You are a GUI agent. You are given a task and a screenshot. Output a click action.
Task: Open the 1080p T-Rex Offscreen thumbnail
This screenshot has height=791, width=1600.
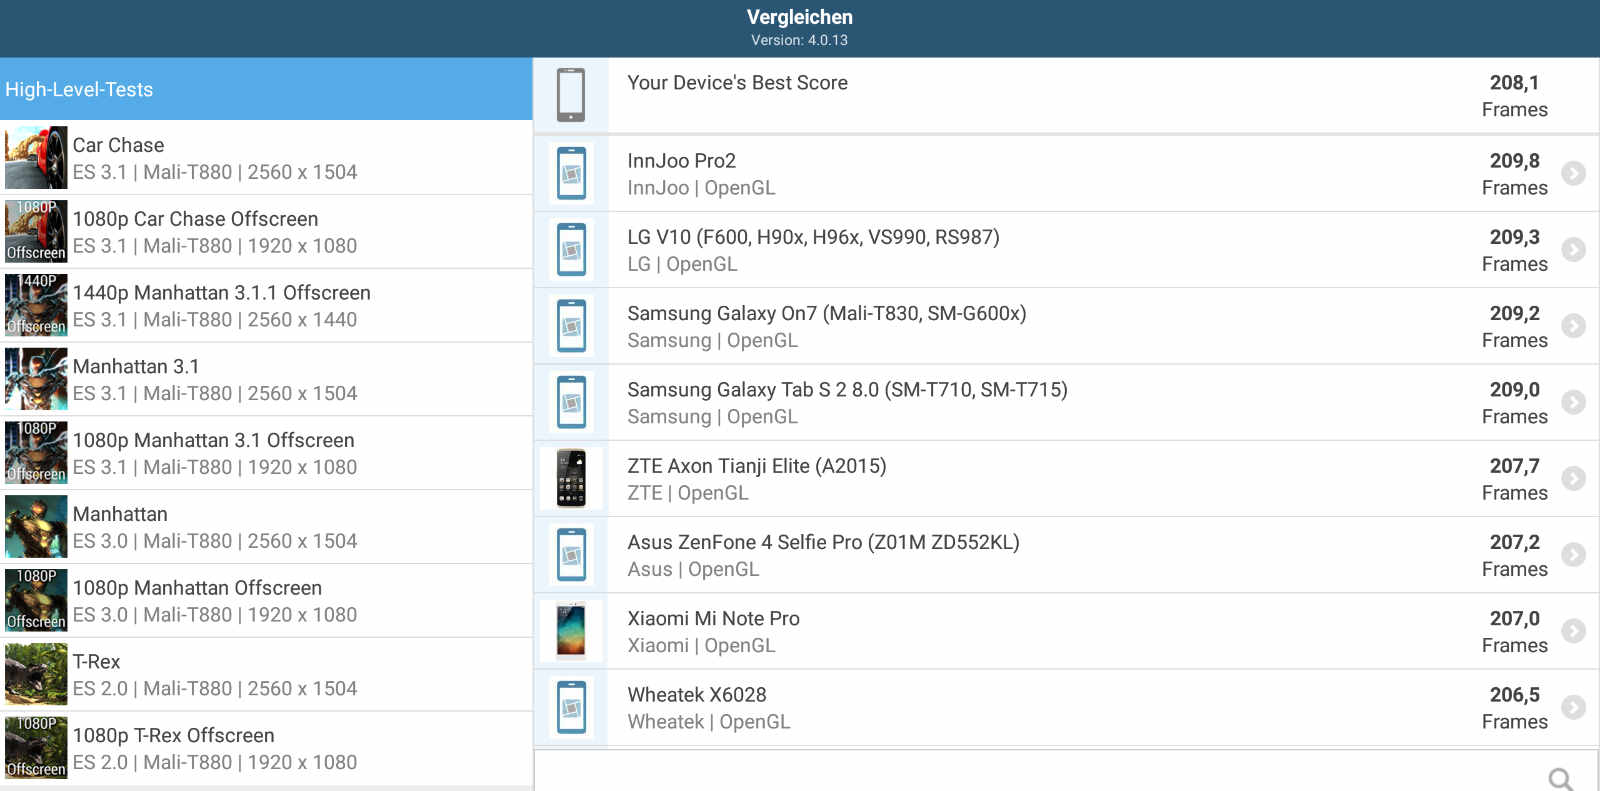[36, 748]
